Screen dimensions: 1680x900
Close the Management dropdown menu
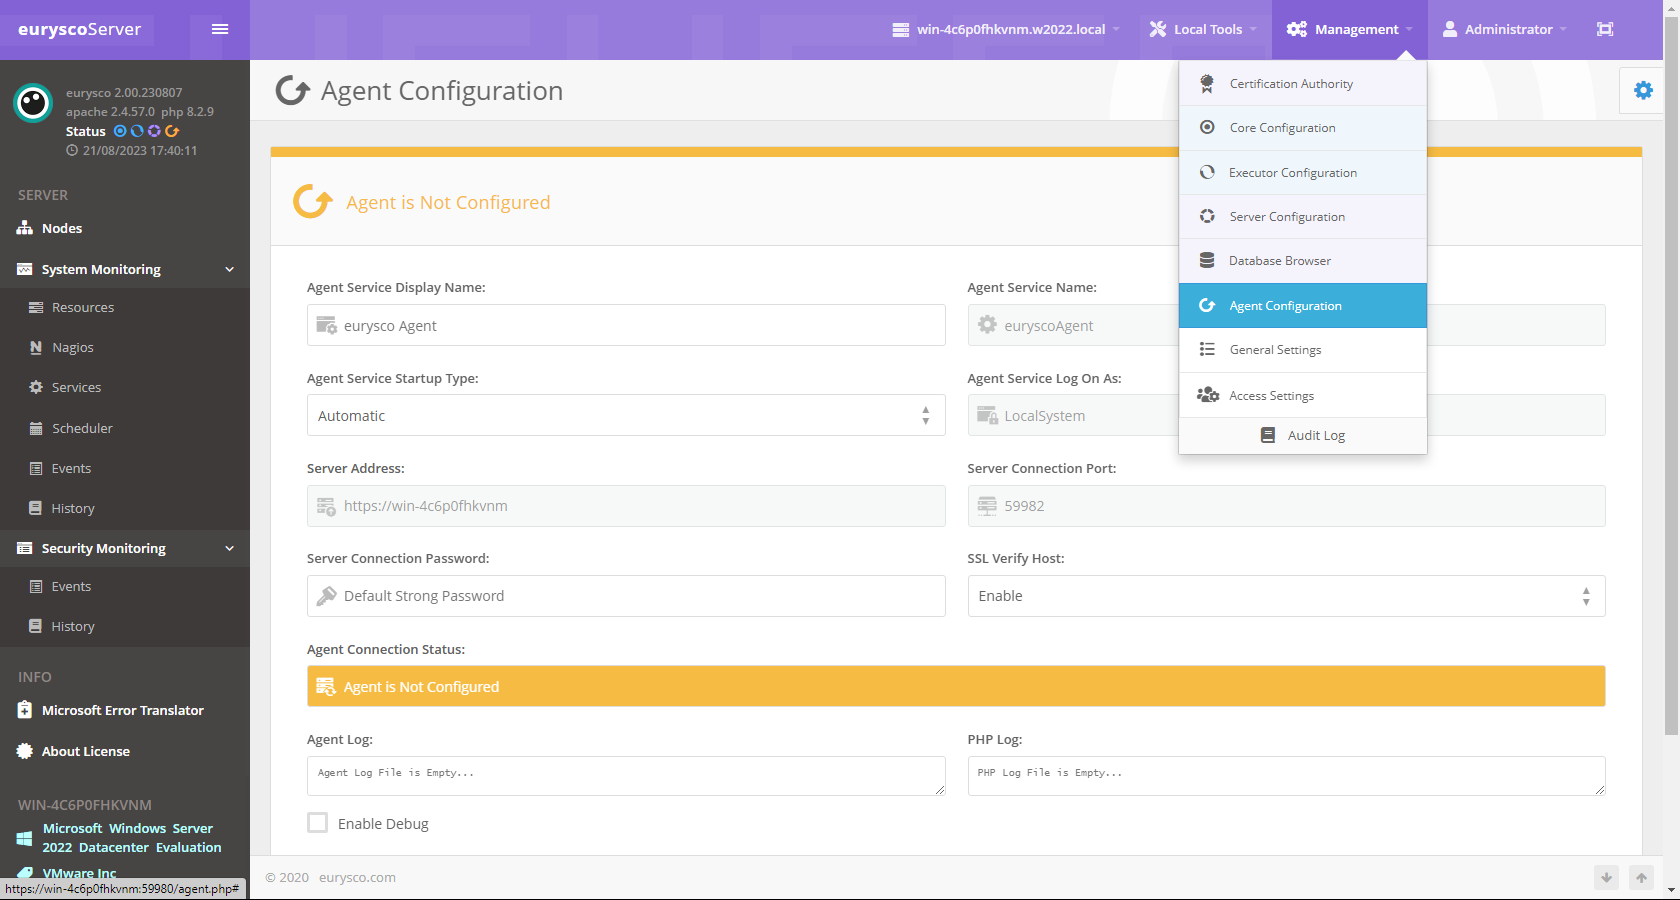1350,29
